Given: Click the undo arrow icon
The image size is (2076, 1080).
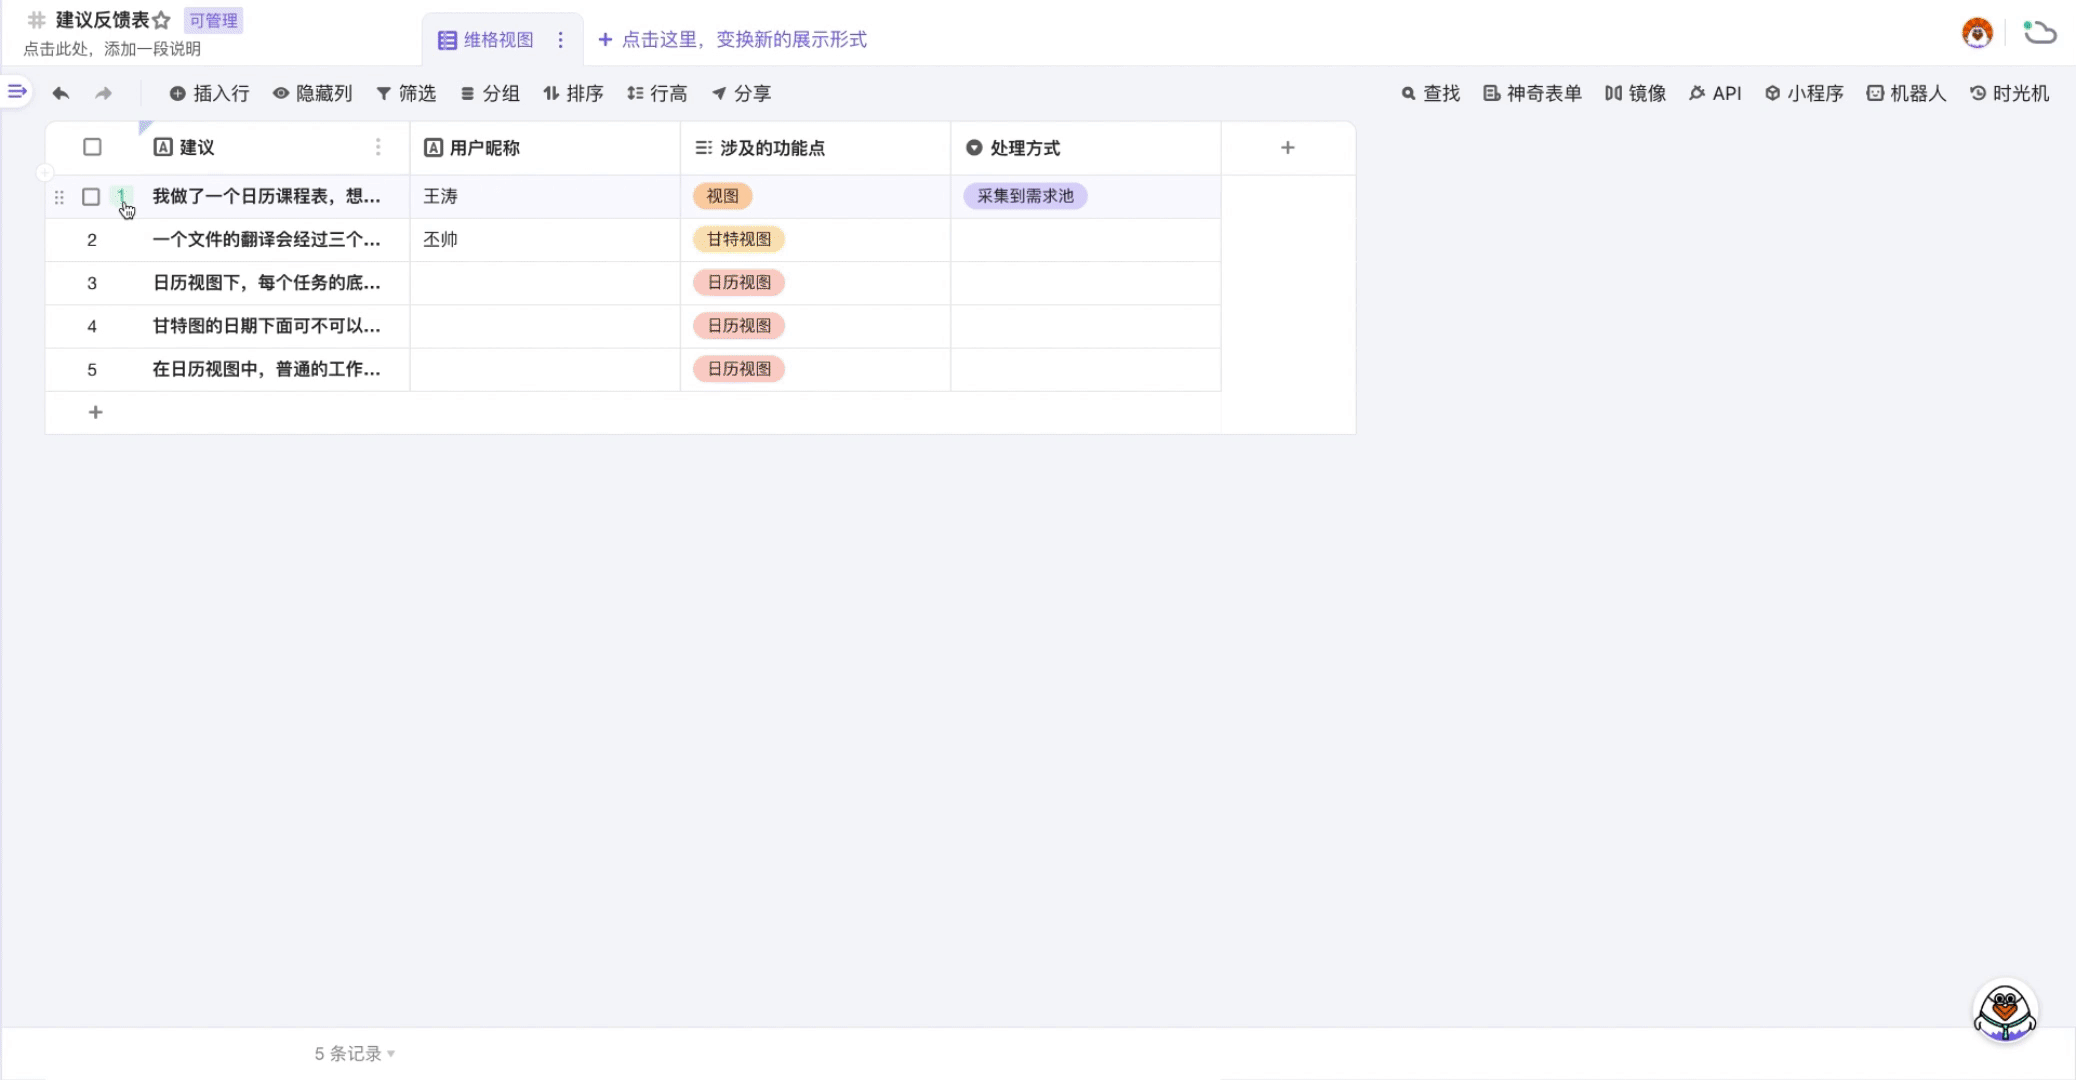Looking at the screenshot, I should (61, 93).
